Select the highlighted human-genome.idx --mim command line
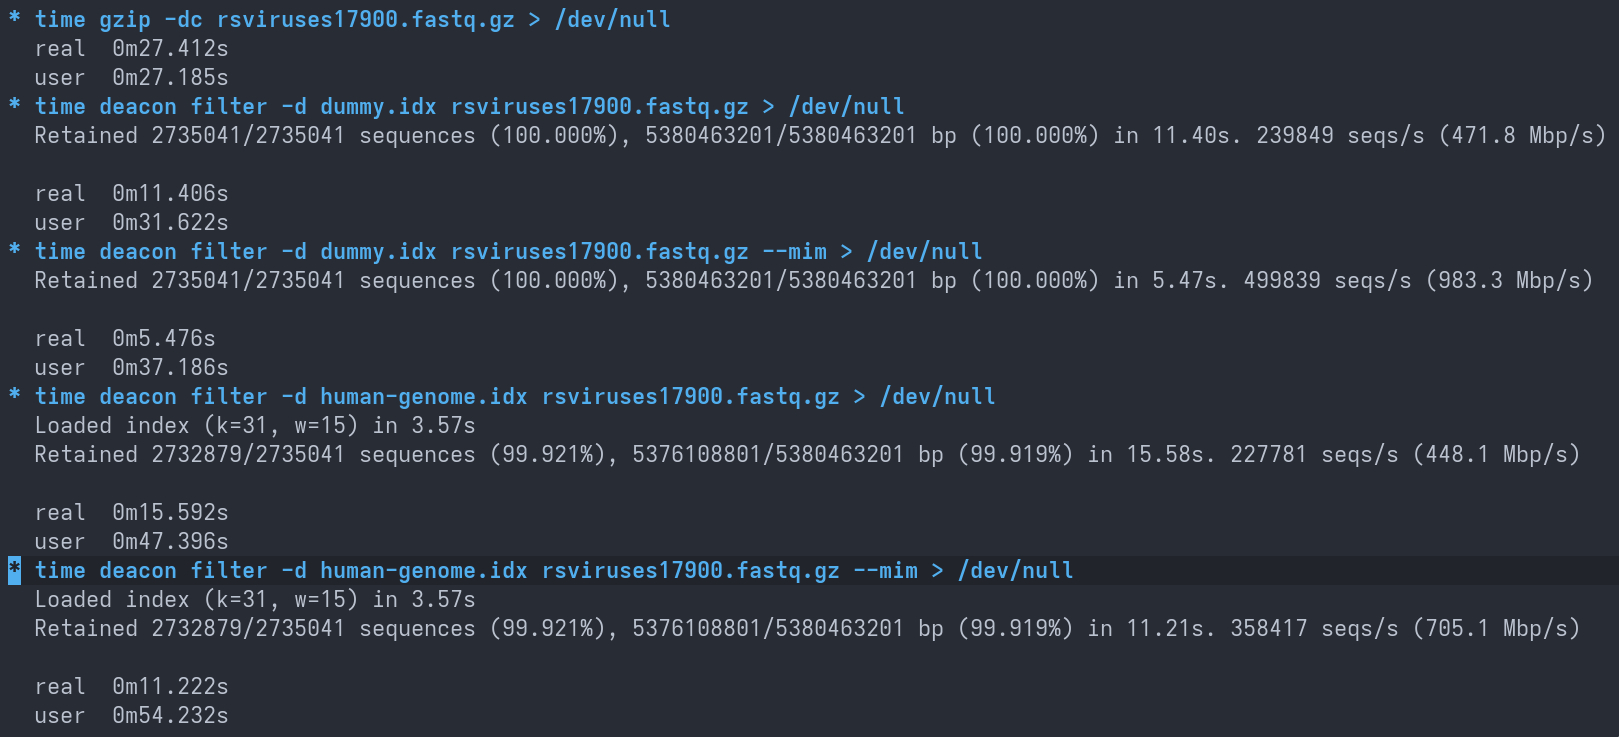Screen dimensions: 1619x737 [554, 570]
